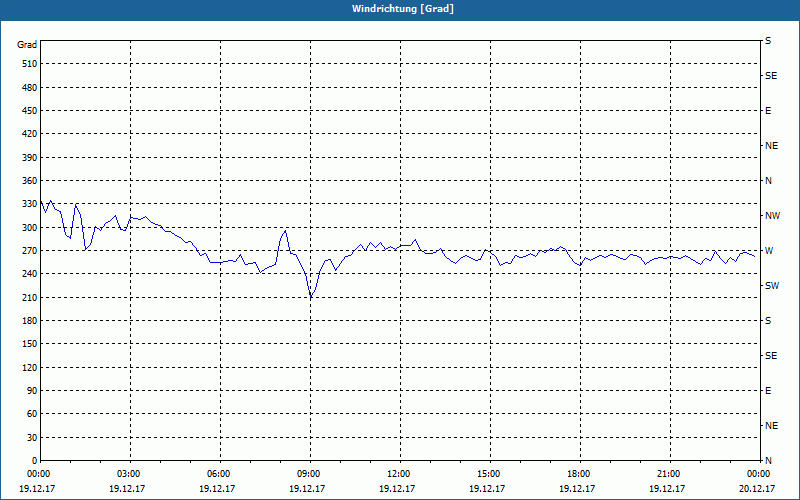Click the 12:00 time label
The height and width of the screenshot is (500, 800).
click(401, 474)
